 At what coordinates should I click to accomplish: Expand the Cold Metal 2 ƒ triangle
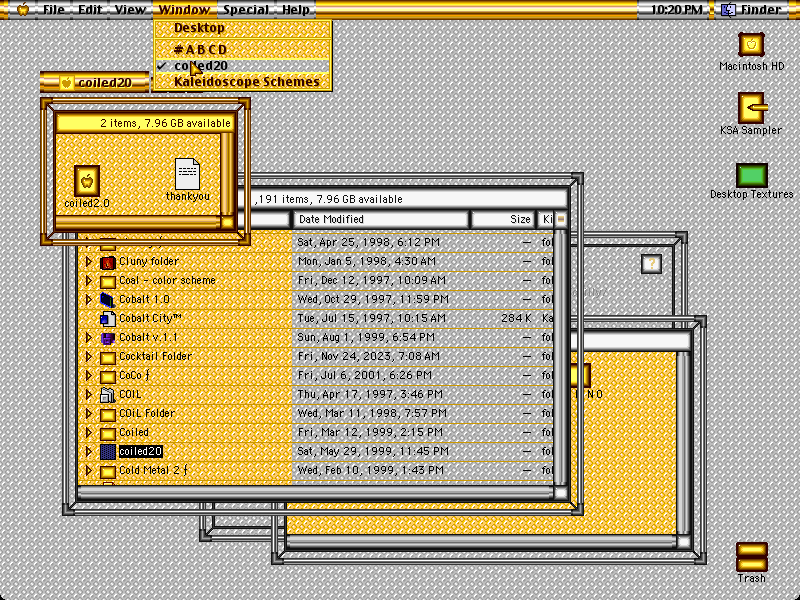(x=88, y=470)
